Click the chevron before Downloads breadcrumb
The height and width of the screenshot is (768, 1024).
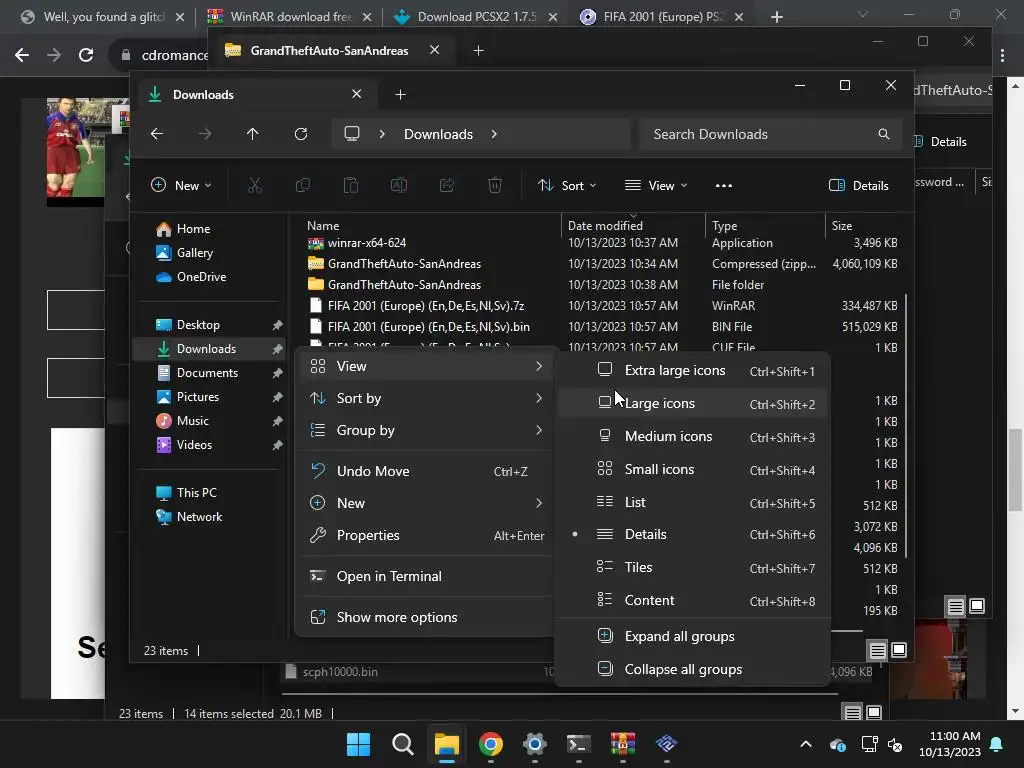coord(382,134)
